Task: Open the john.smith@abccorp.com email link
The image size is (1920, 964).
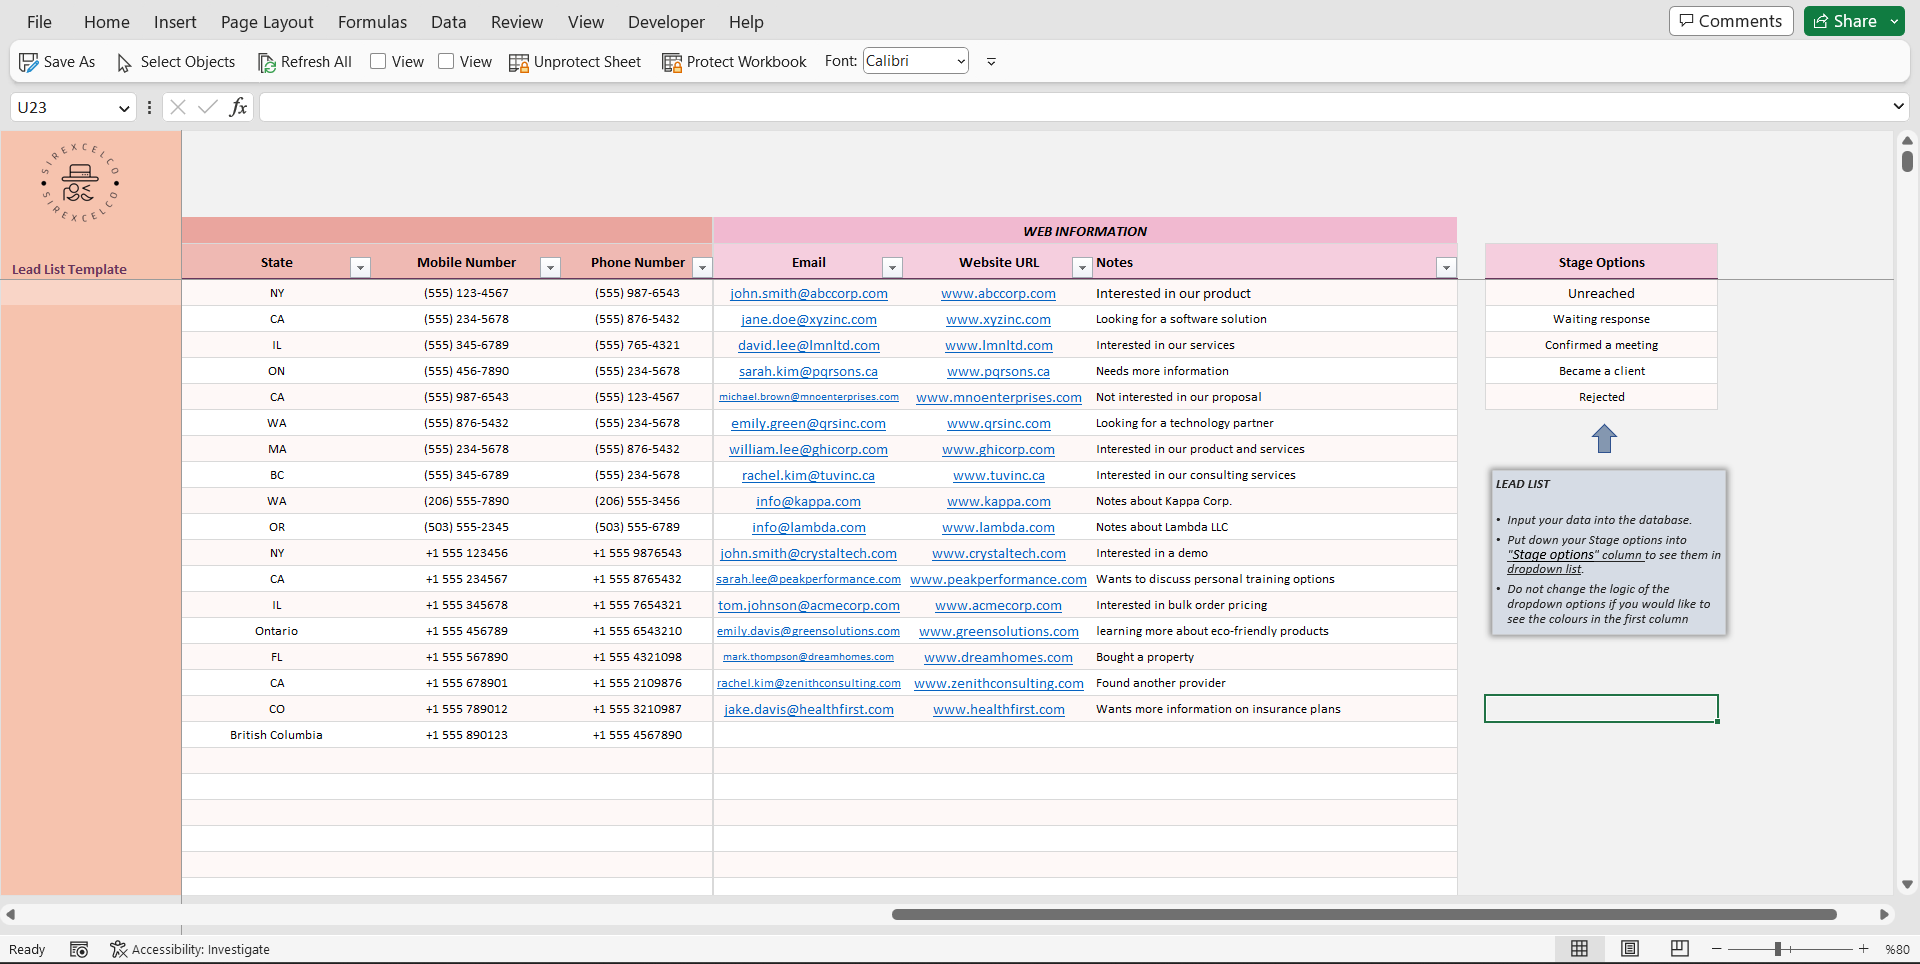Action: pos(808,294)
